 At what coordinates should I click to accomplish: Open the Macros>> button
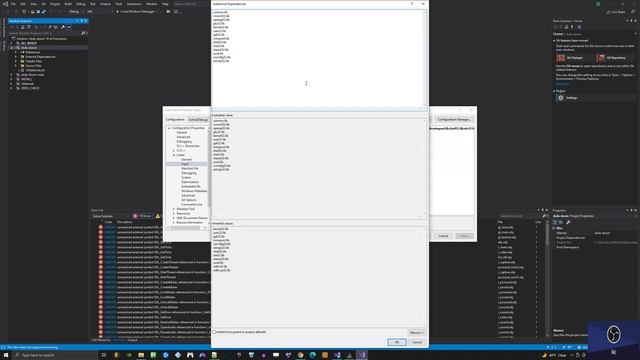point(416,333)
